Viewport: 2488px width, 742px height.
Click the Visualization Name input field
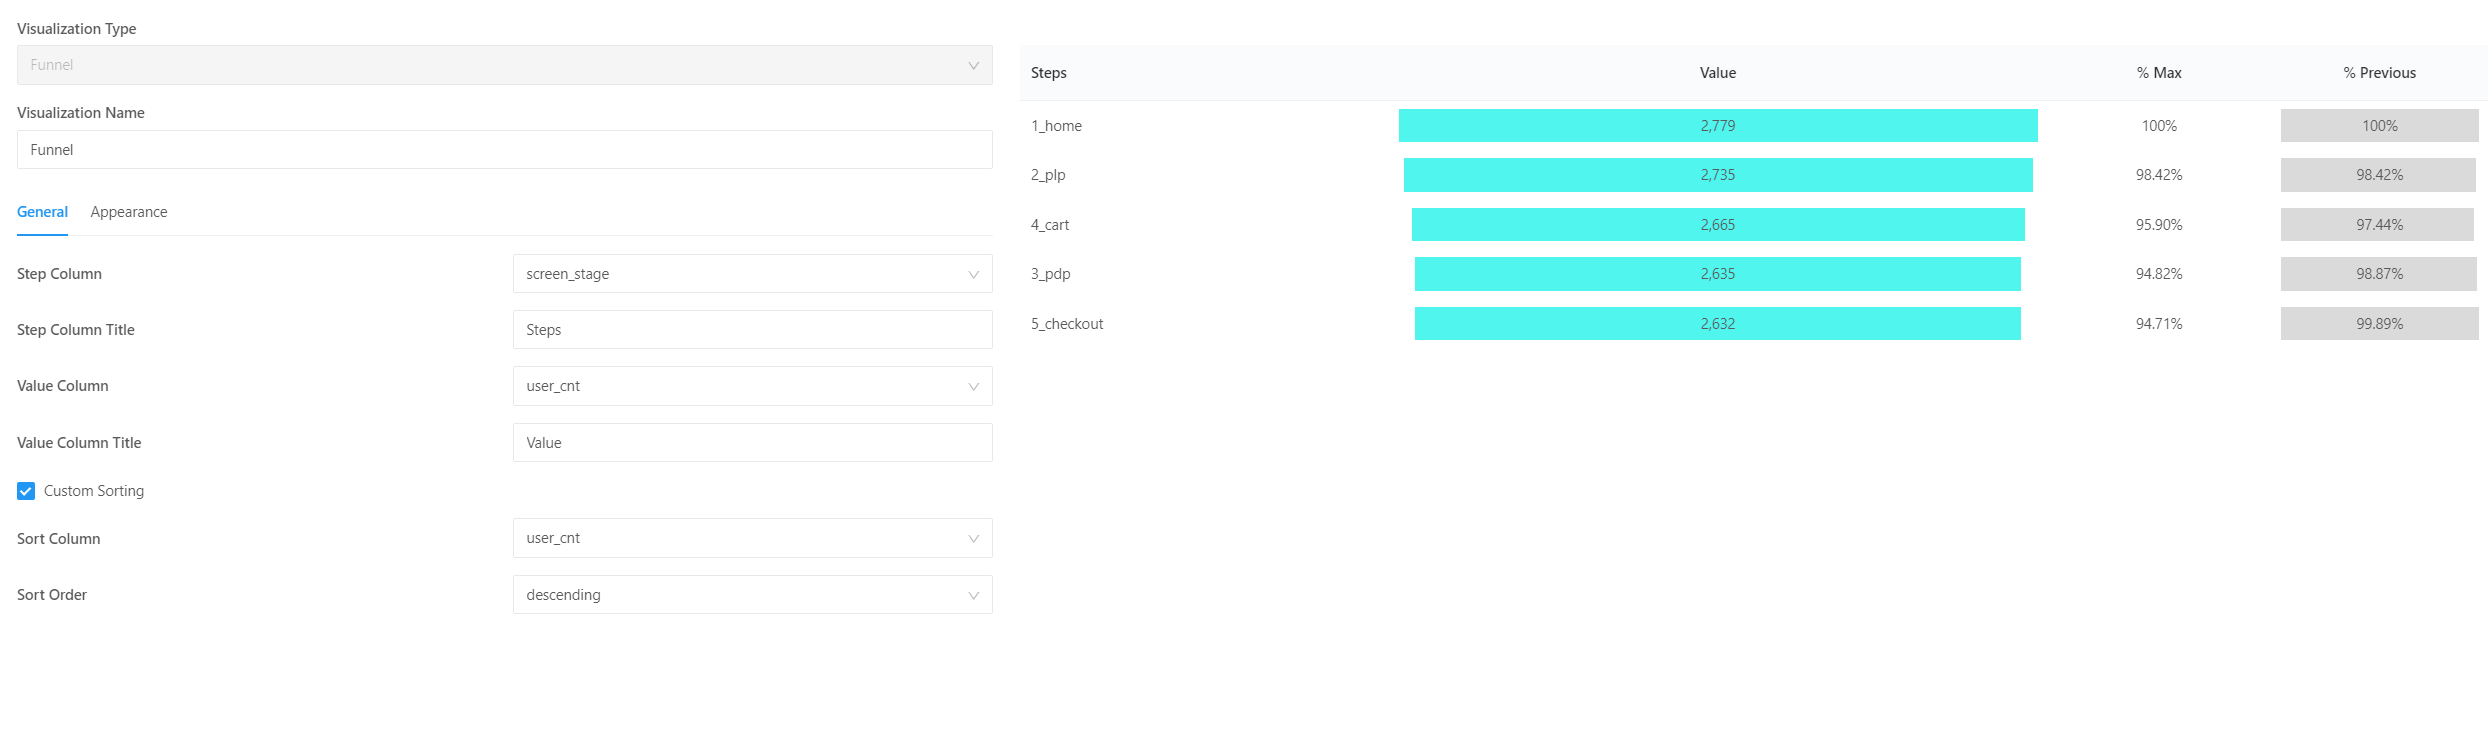point(504,150)
